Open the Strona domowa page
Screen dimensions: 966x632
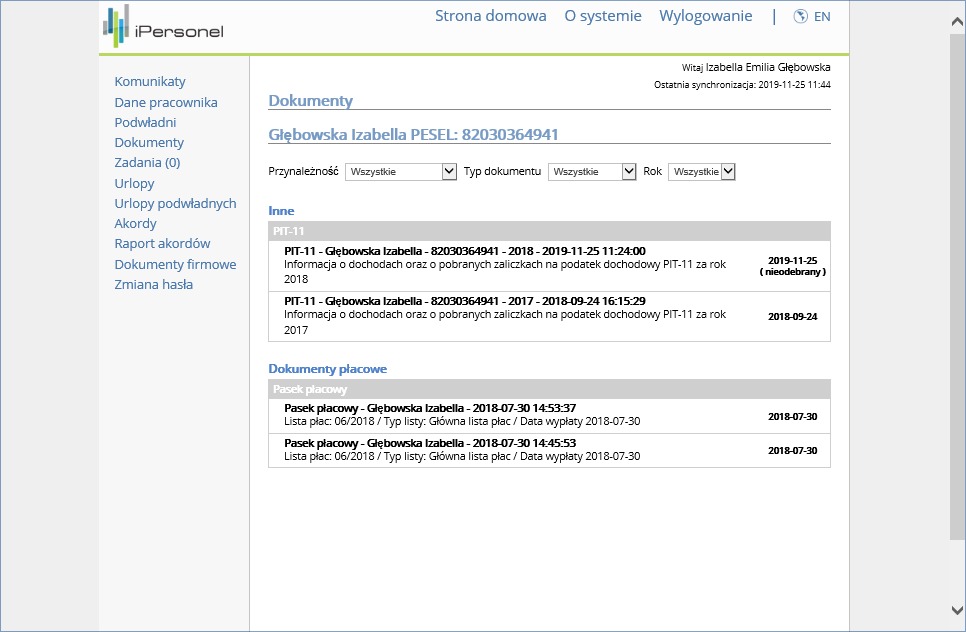[x=490, y=16]
